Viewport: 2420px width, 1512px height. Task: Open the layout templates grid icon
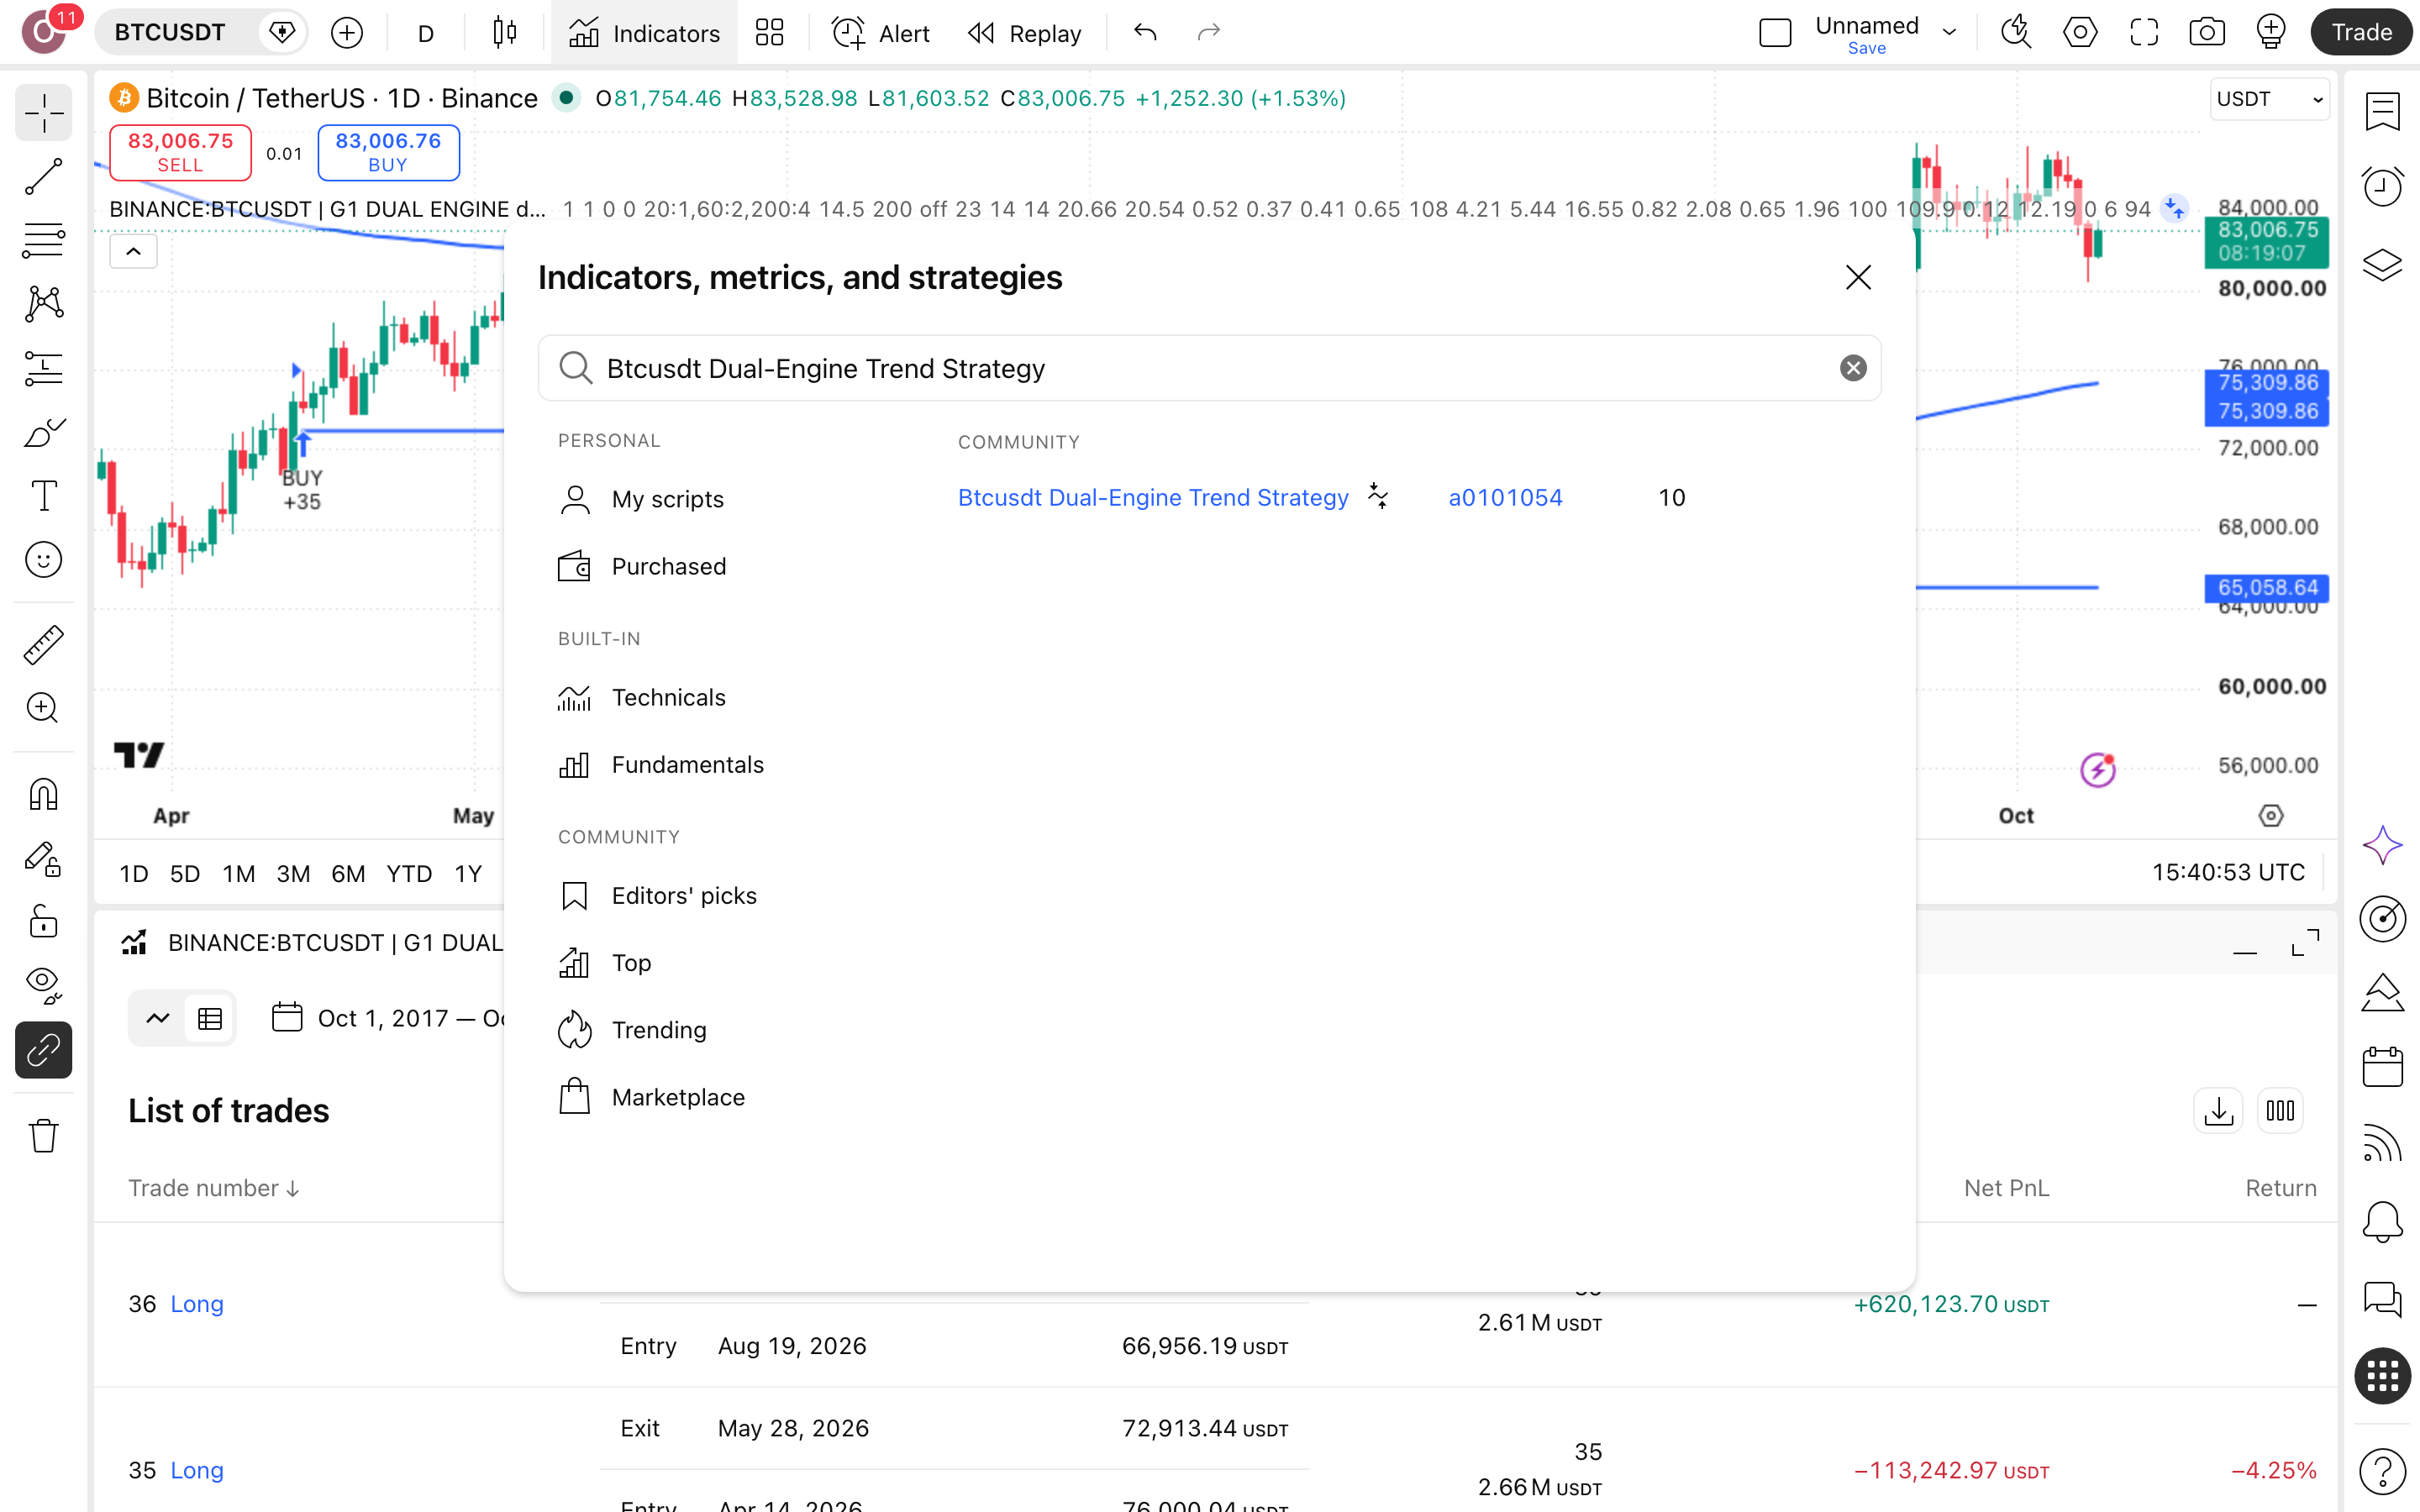point(769,33)
